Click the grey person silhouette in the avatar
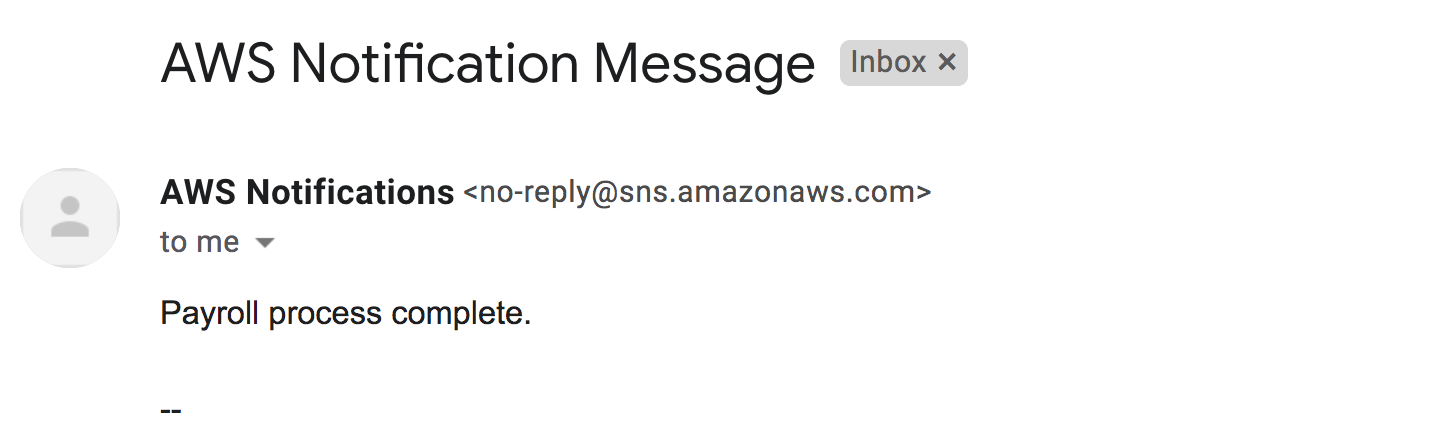 tap(70, 217)
